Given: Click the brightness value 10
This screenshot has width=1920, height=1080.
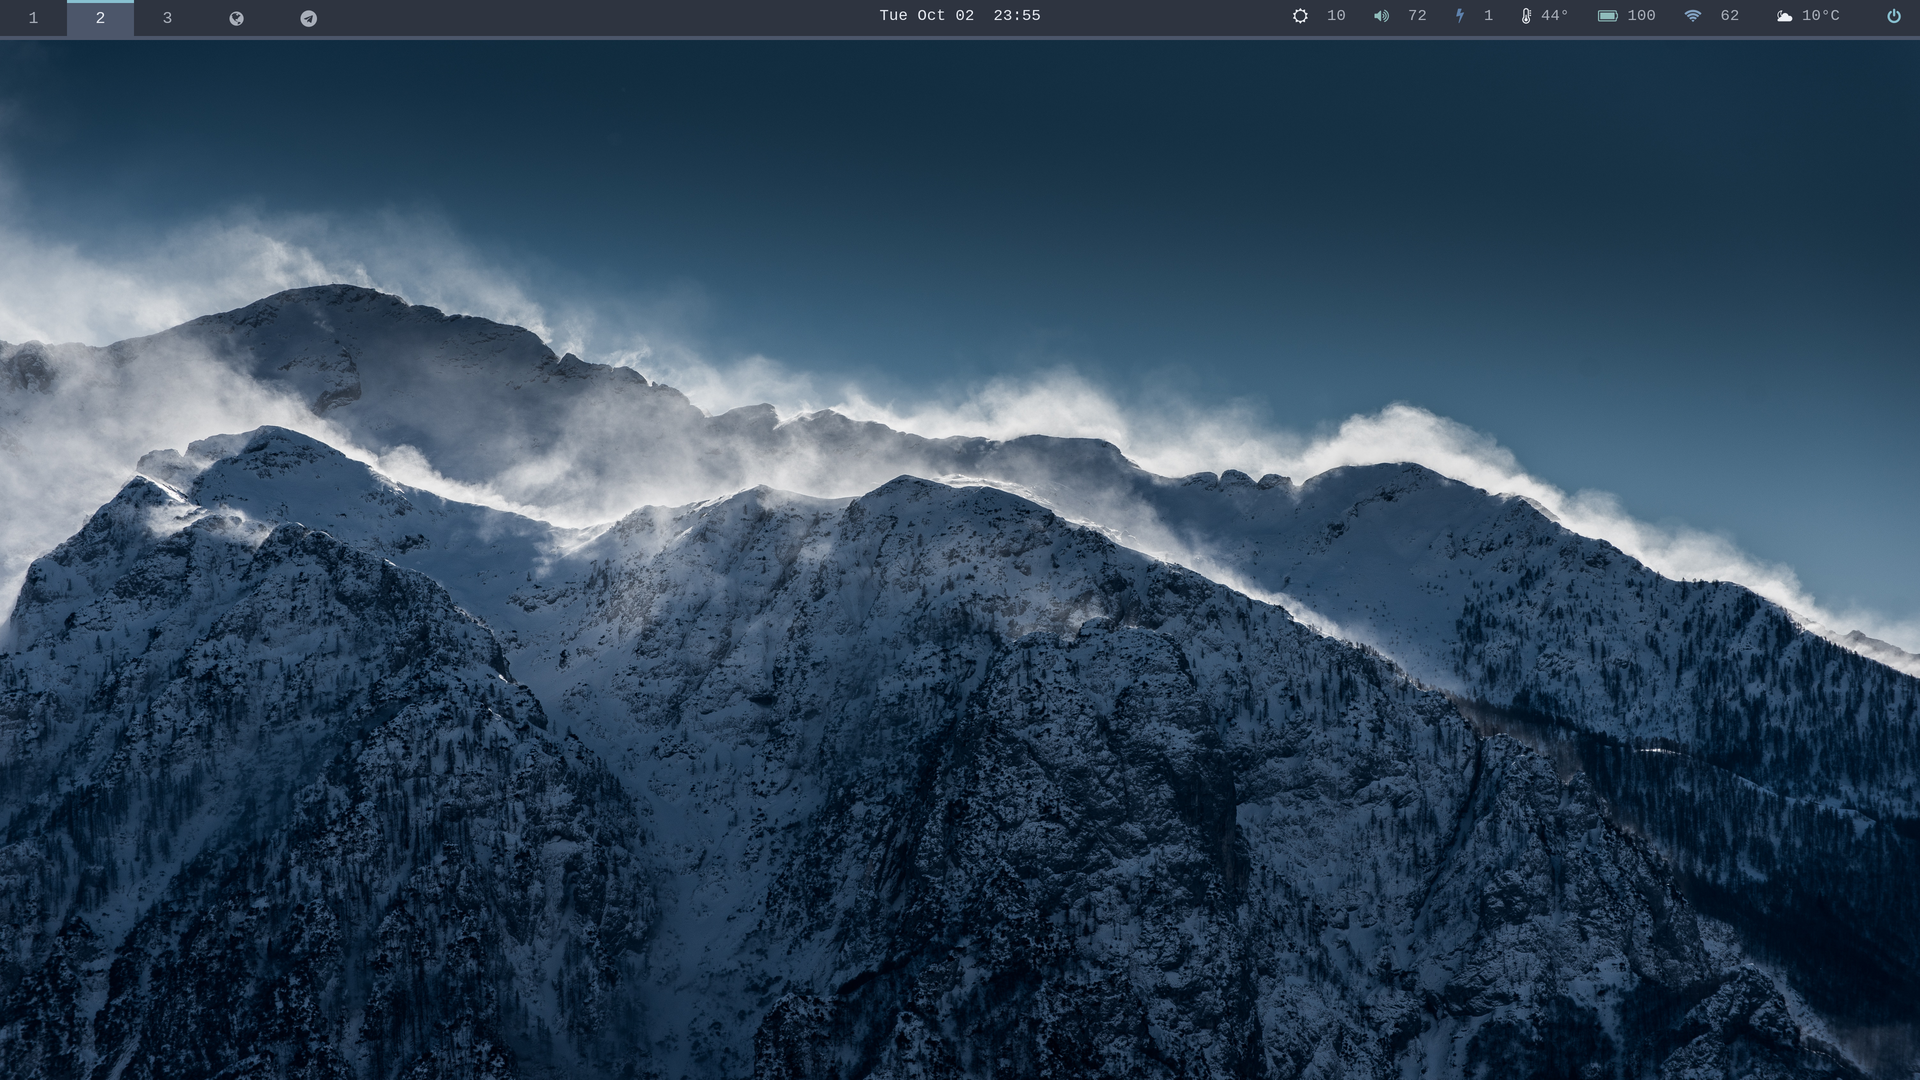Looking at the screenshot, I should (x=1336, y=16).
